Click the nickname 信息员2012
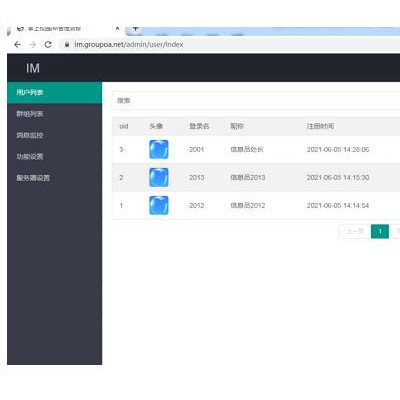The width and height of the screenshot is (400, 400). [x=248, y=205]
